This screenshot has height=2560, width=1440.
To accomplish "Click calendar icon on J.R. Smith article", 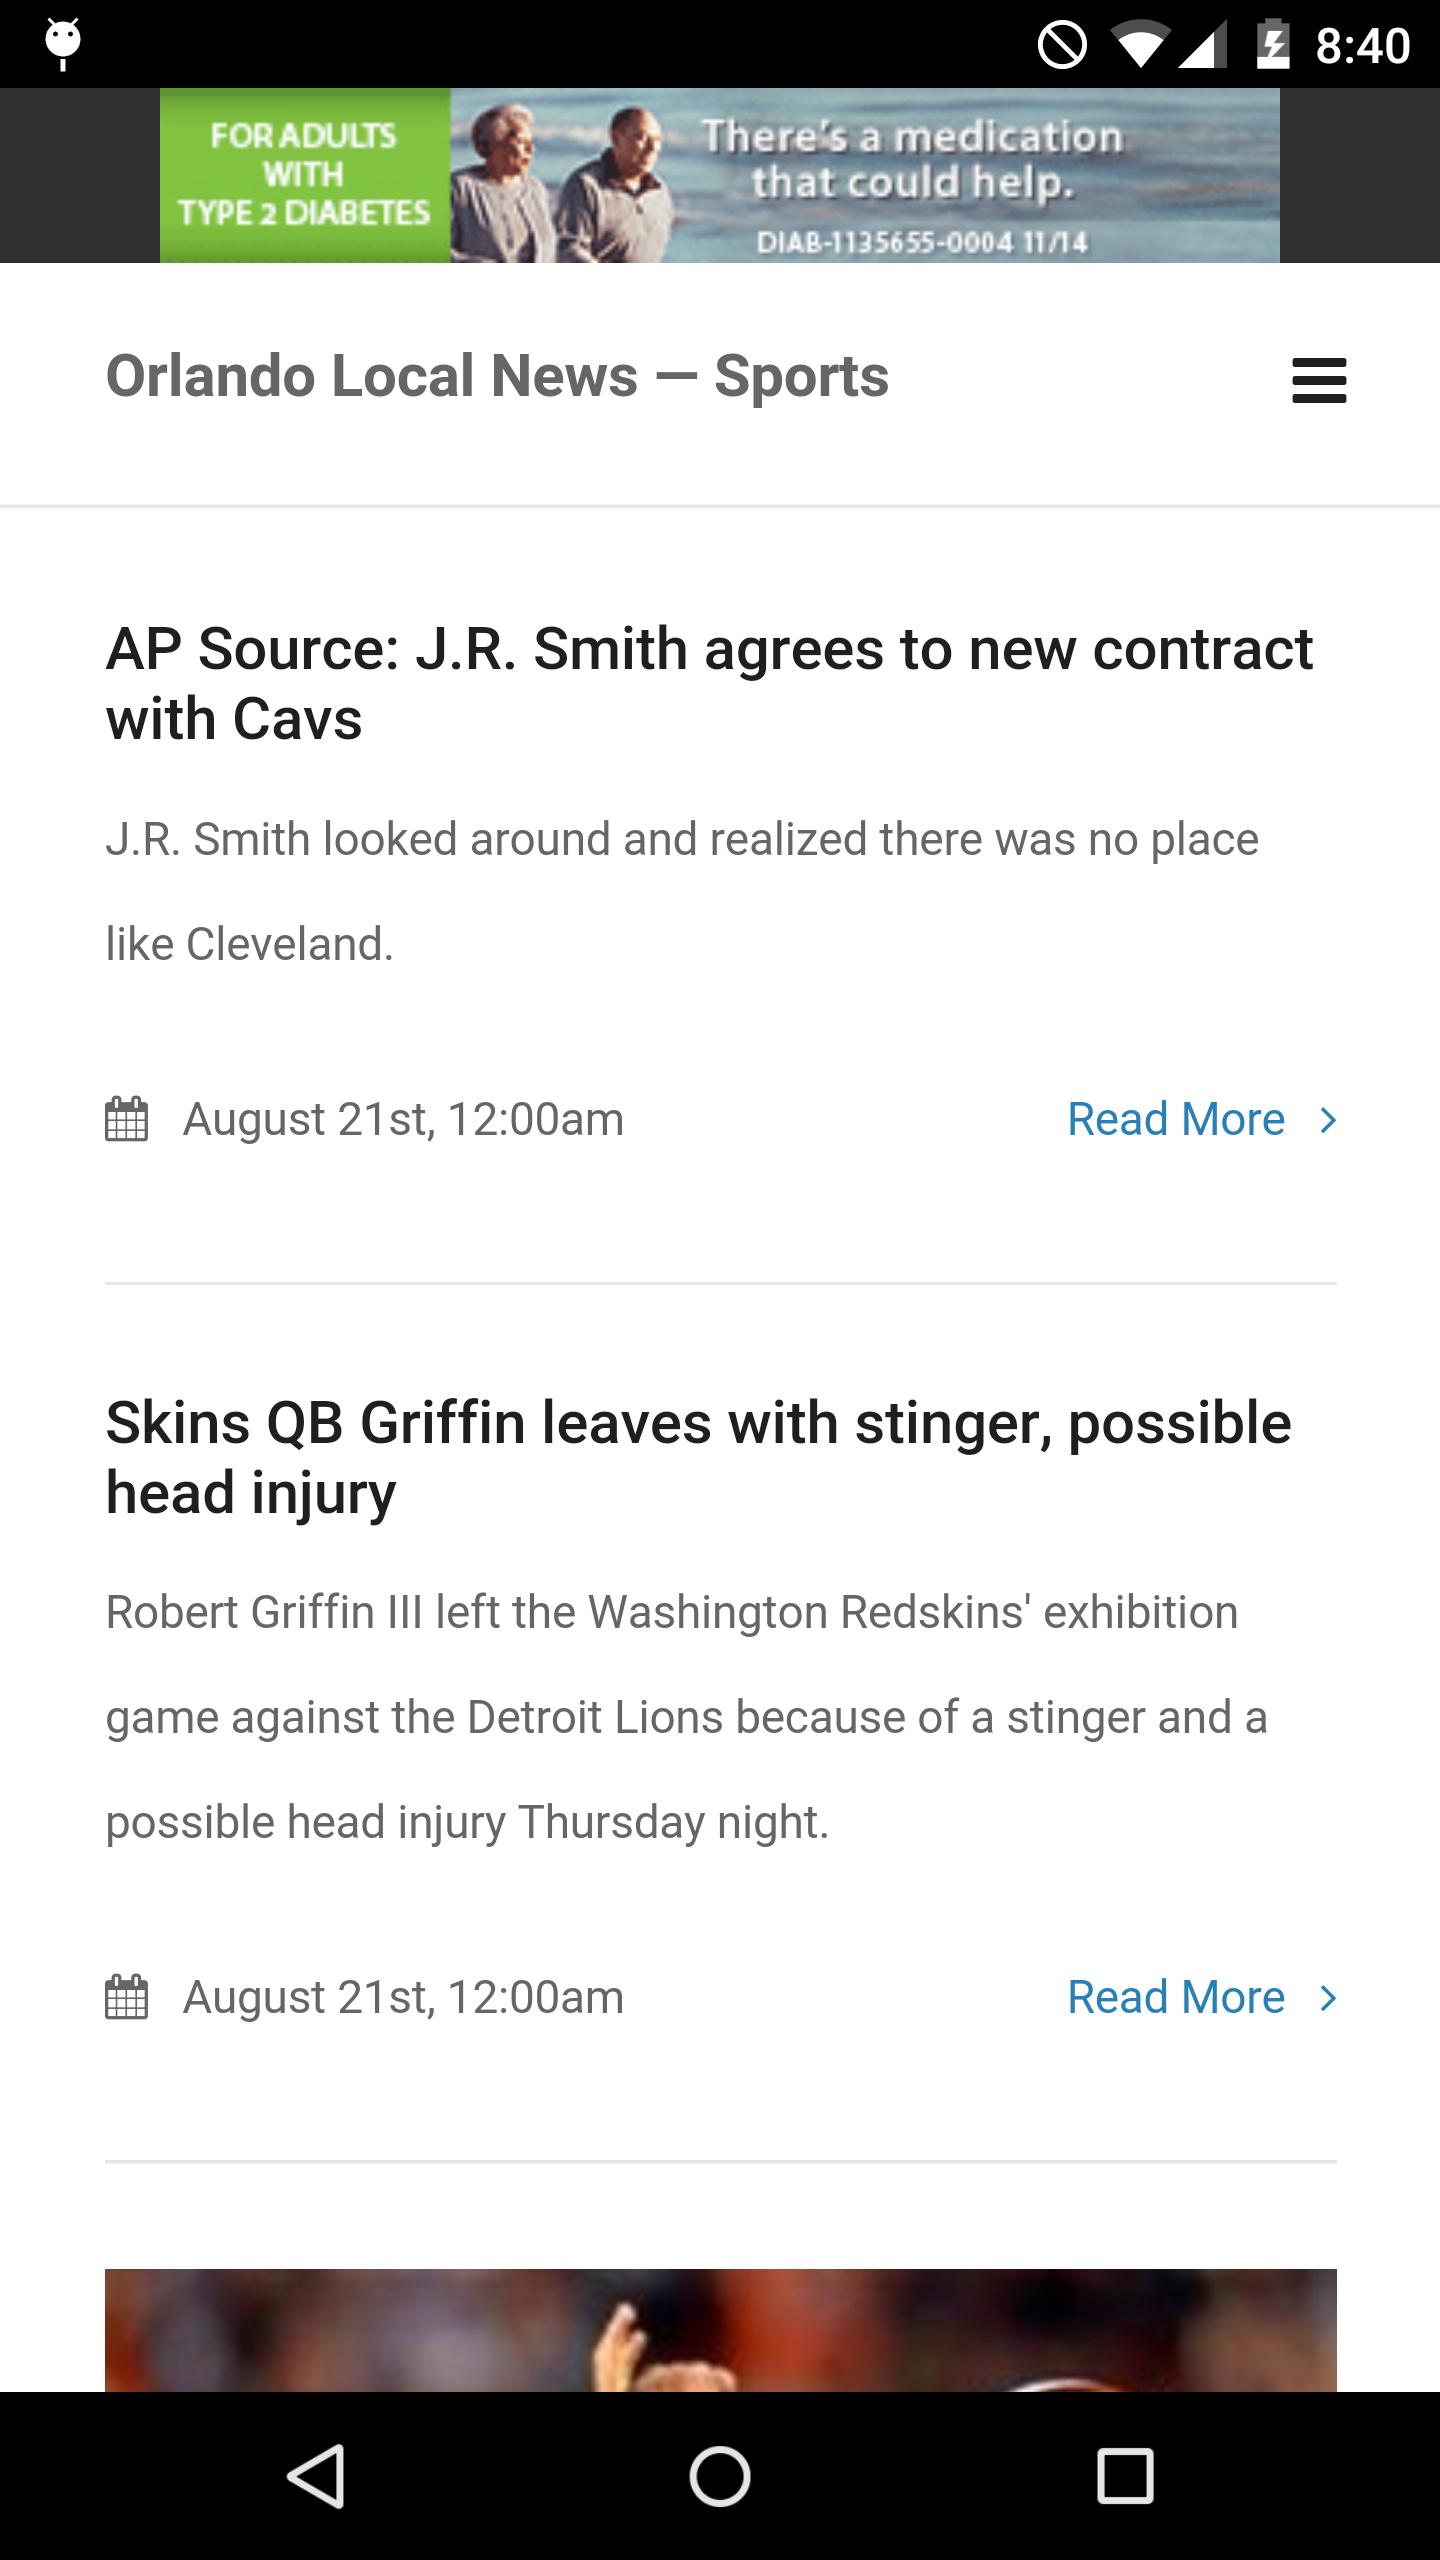I will point(127,1119).
